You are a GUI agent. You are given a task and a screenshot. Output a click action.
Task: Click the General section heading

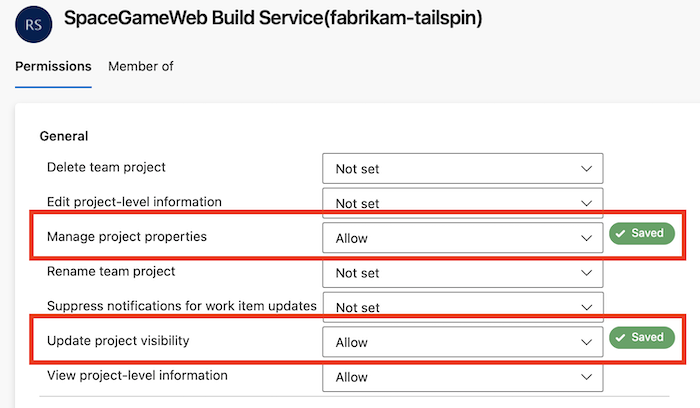click(x=64, y=136)
